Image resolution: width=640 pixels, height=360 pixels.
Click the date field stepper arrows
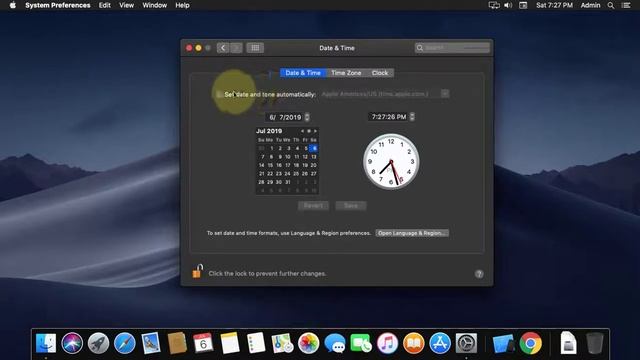click(x=307, y=117)
